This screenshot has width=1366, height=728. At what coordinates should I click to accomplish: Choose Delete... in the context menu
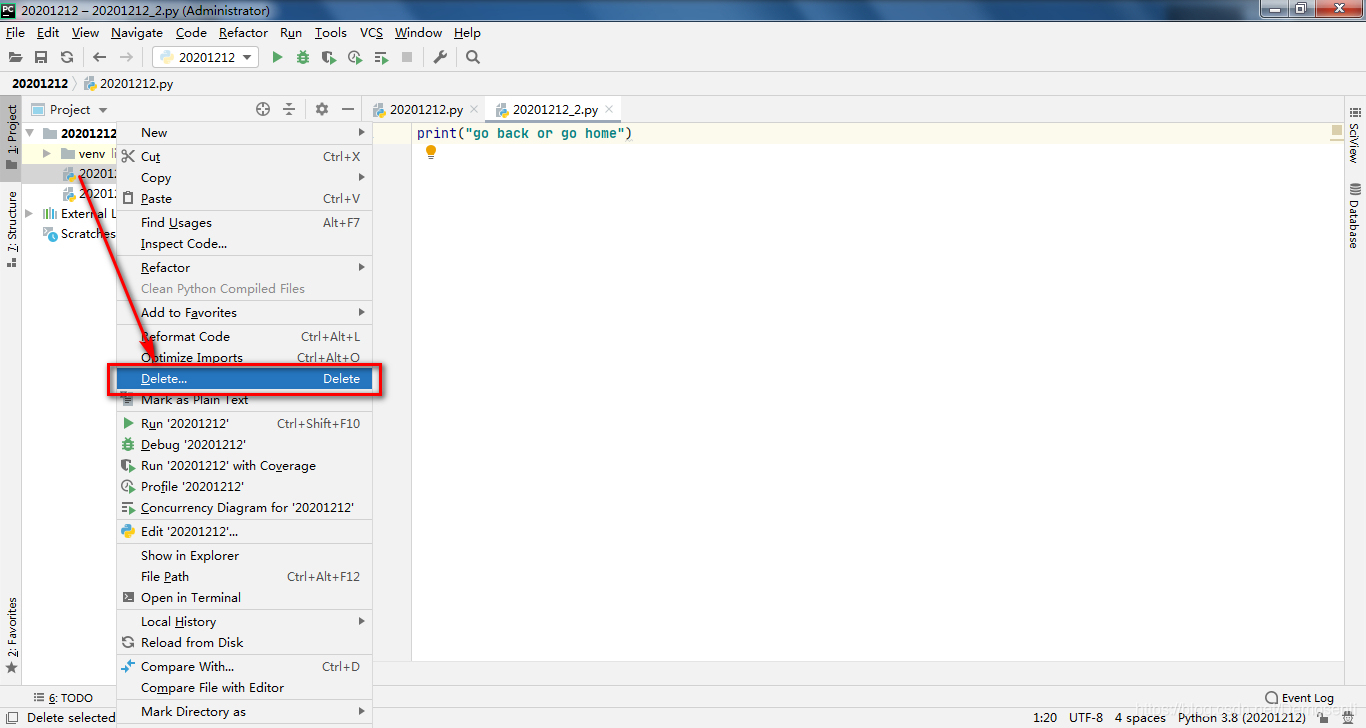(x=244, y=379)
